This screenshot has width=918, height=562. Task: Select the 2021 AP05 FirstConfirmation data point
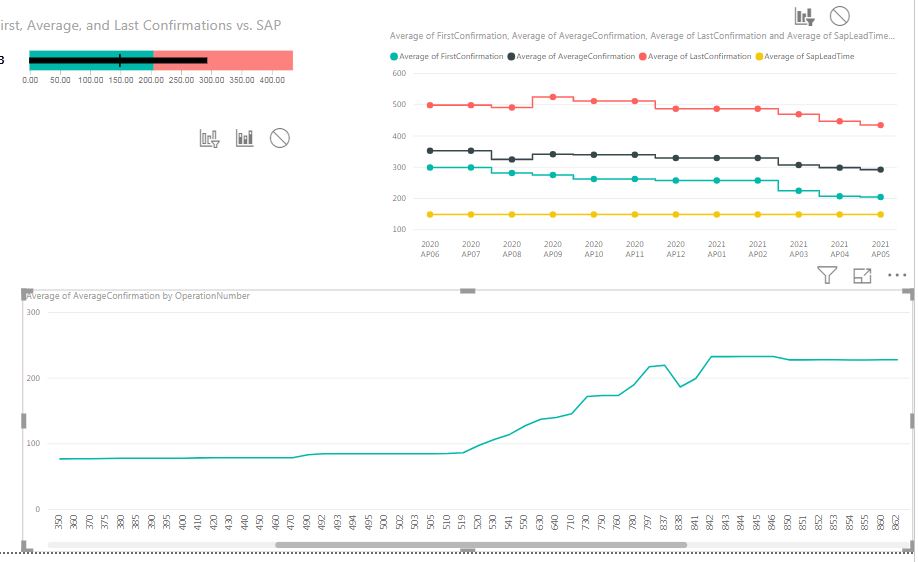[x=881, y=197]
